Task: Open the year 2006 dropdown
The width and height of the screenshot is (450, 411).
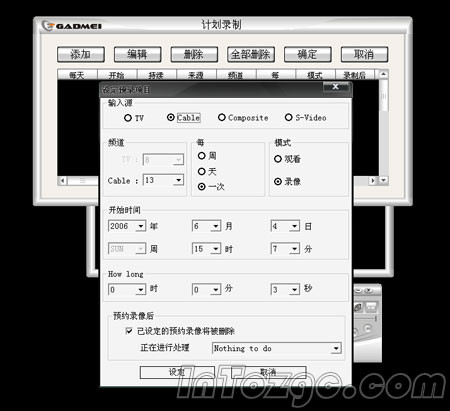Action: pos(141,226)
